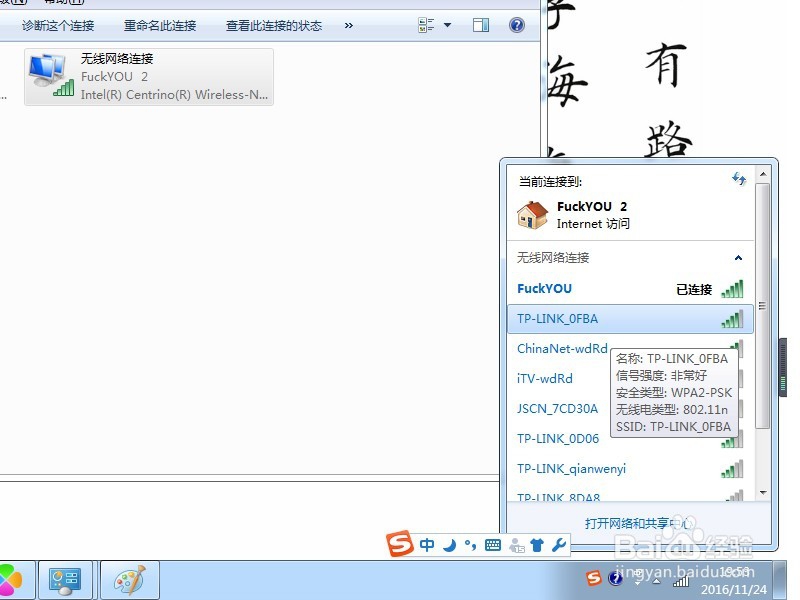The image size is (800, 600).
Task: Click the TP-LINK_qianwenyi signal bars icon
Action: pyautogui.click(x=732, y=469)
